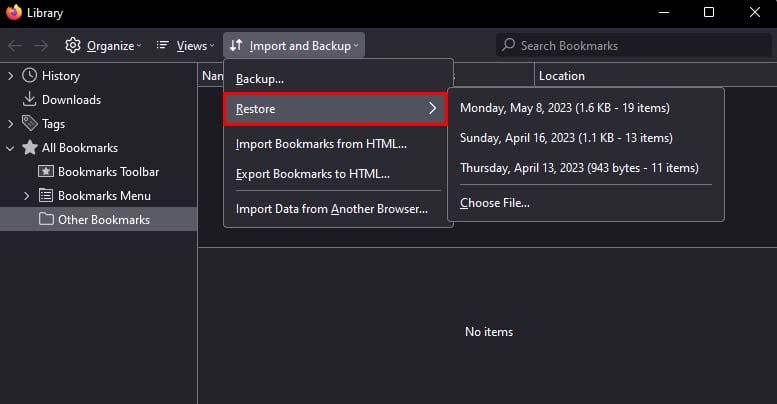Viewport: 777px width, 404px height.
Task: Expand the Bookmarks Menu folder
Action: [x=28, y=196]
